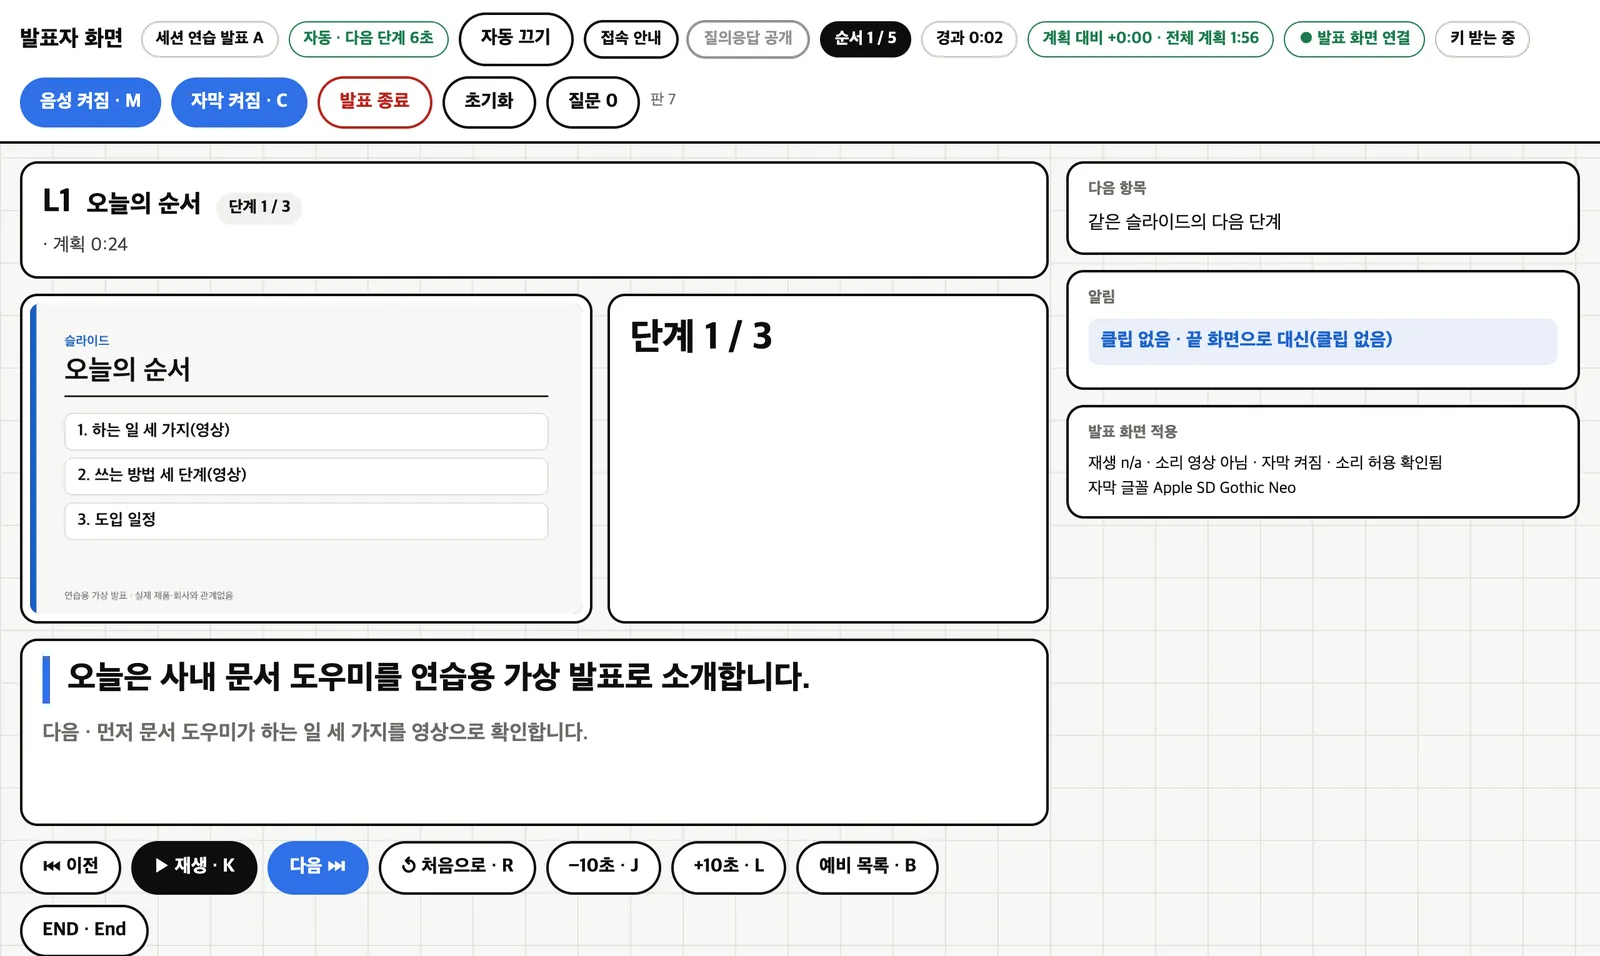The height and width of the screenshot is (956, 1600).
Task: Reset with the 초기화 button
Action: tap(489, 102)
